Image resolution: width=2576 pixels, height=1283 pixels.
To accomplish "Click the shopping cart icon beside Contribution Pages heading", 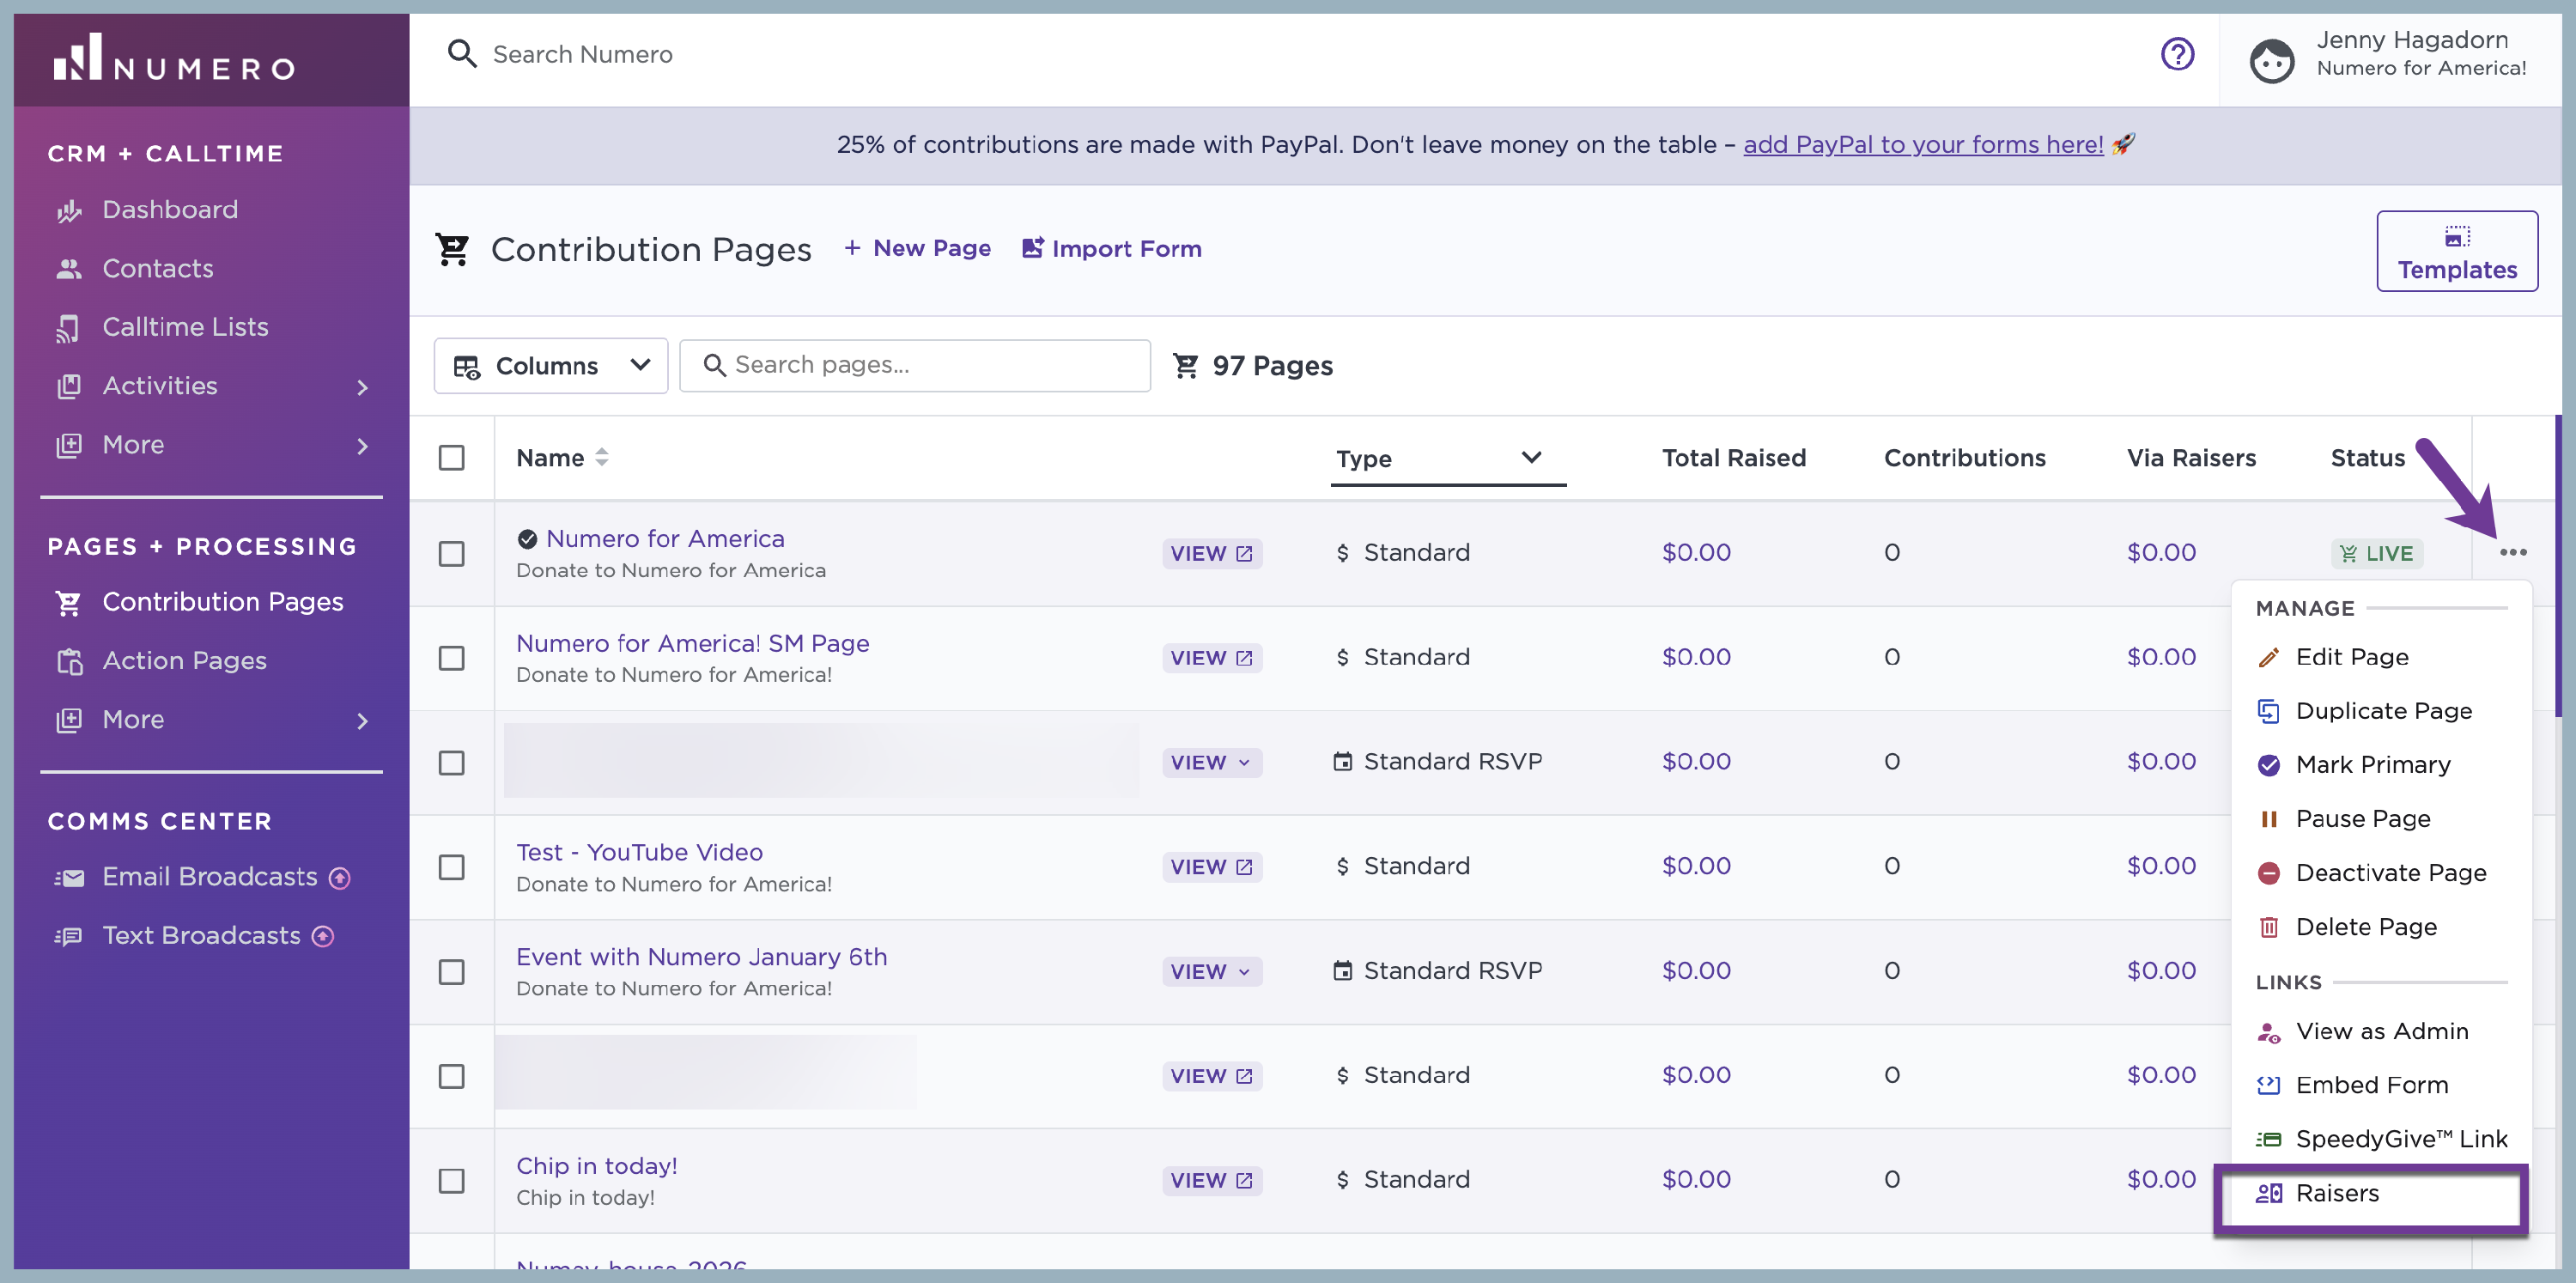I will pos(453,249).
